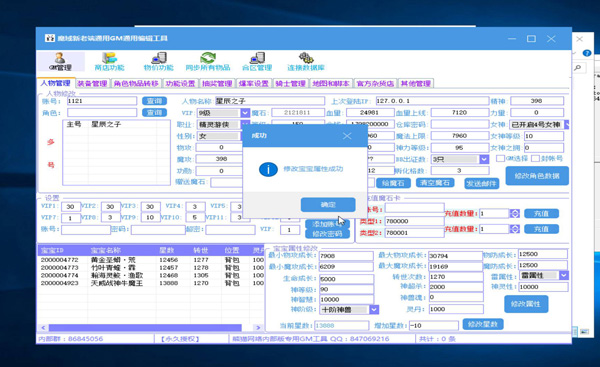600x367 pixels.
Task: Expand the 职业 精灵游侠 dropdown
Action: coord(244,124)
